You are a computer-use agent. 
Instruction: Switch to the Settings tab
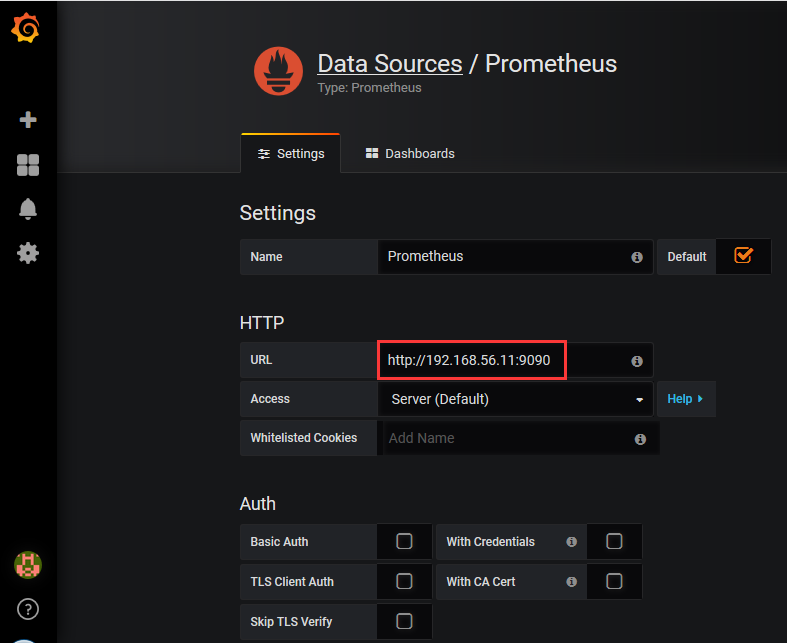[x=291, y=154]
